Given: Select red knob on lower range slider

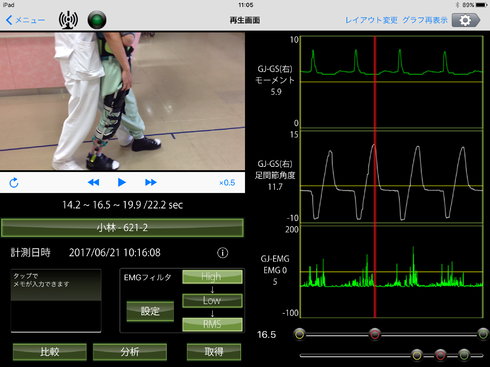Looking at the screenshot, I should coord(440,355).
